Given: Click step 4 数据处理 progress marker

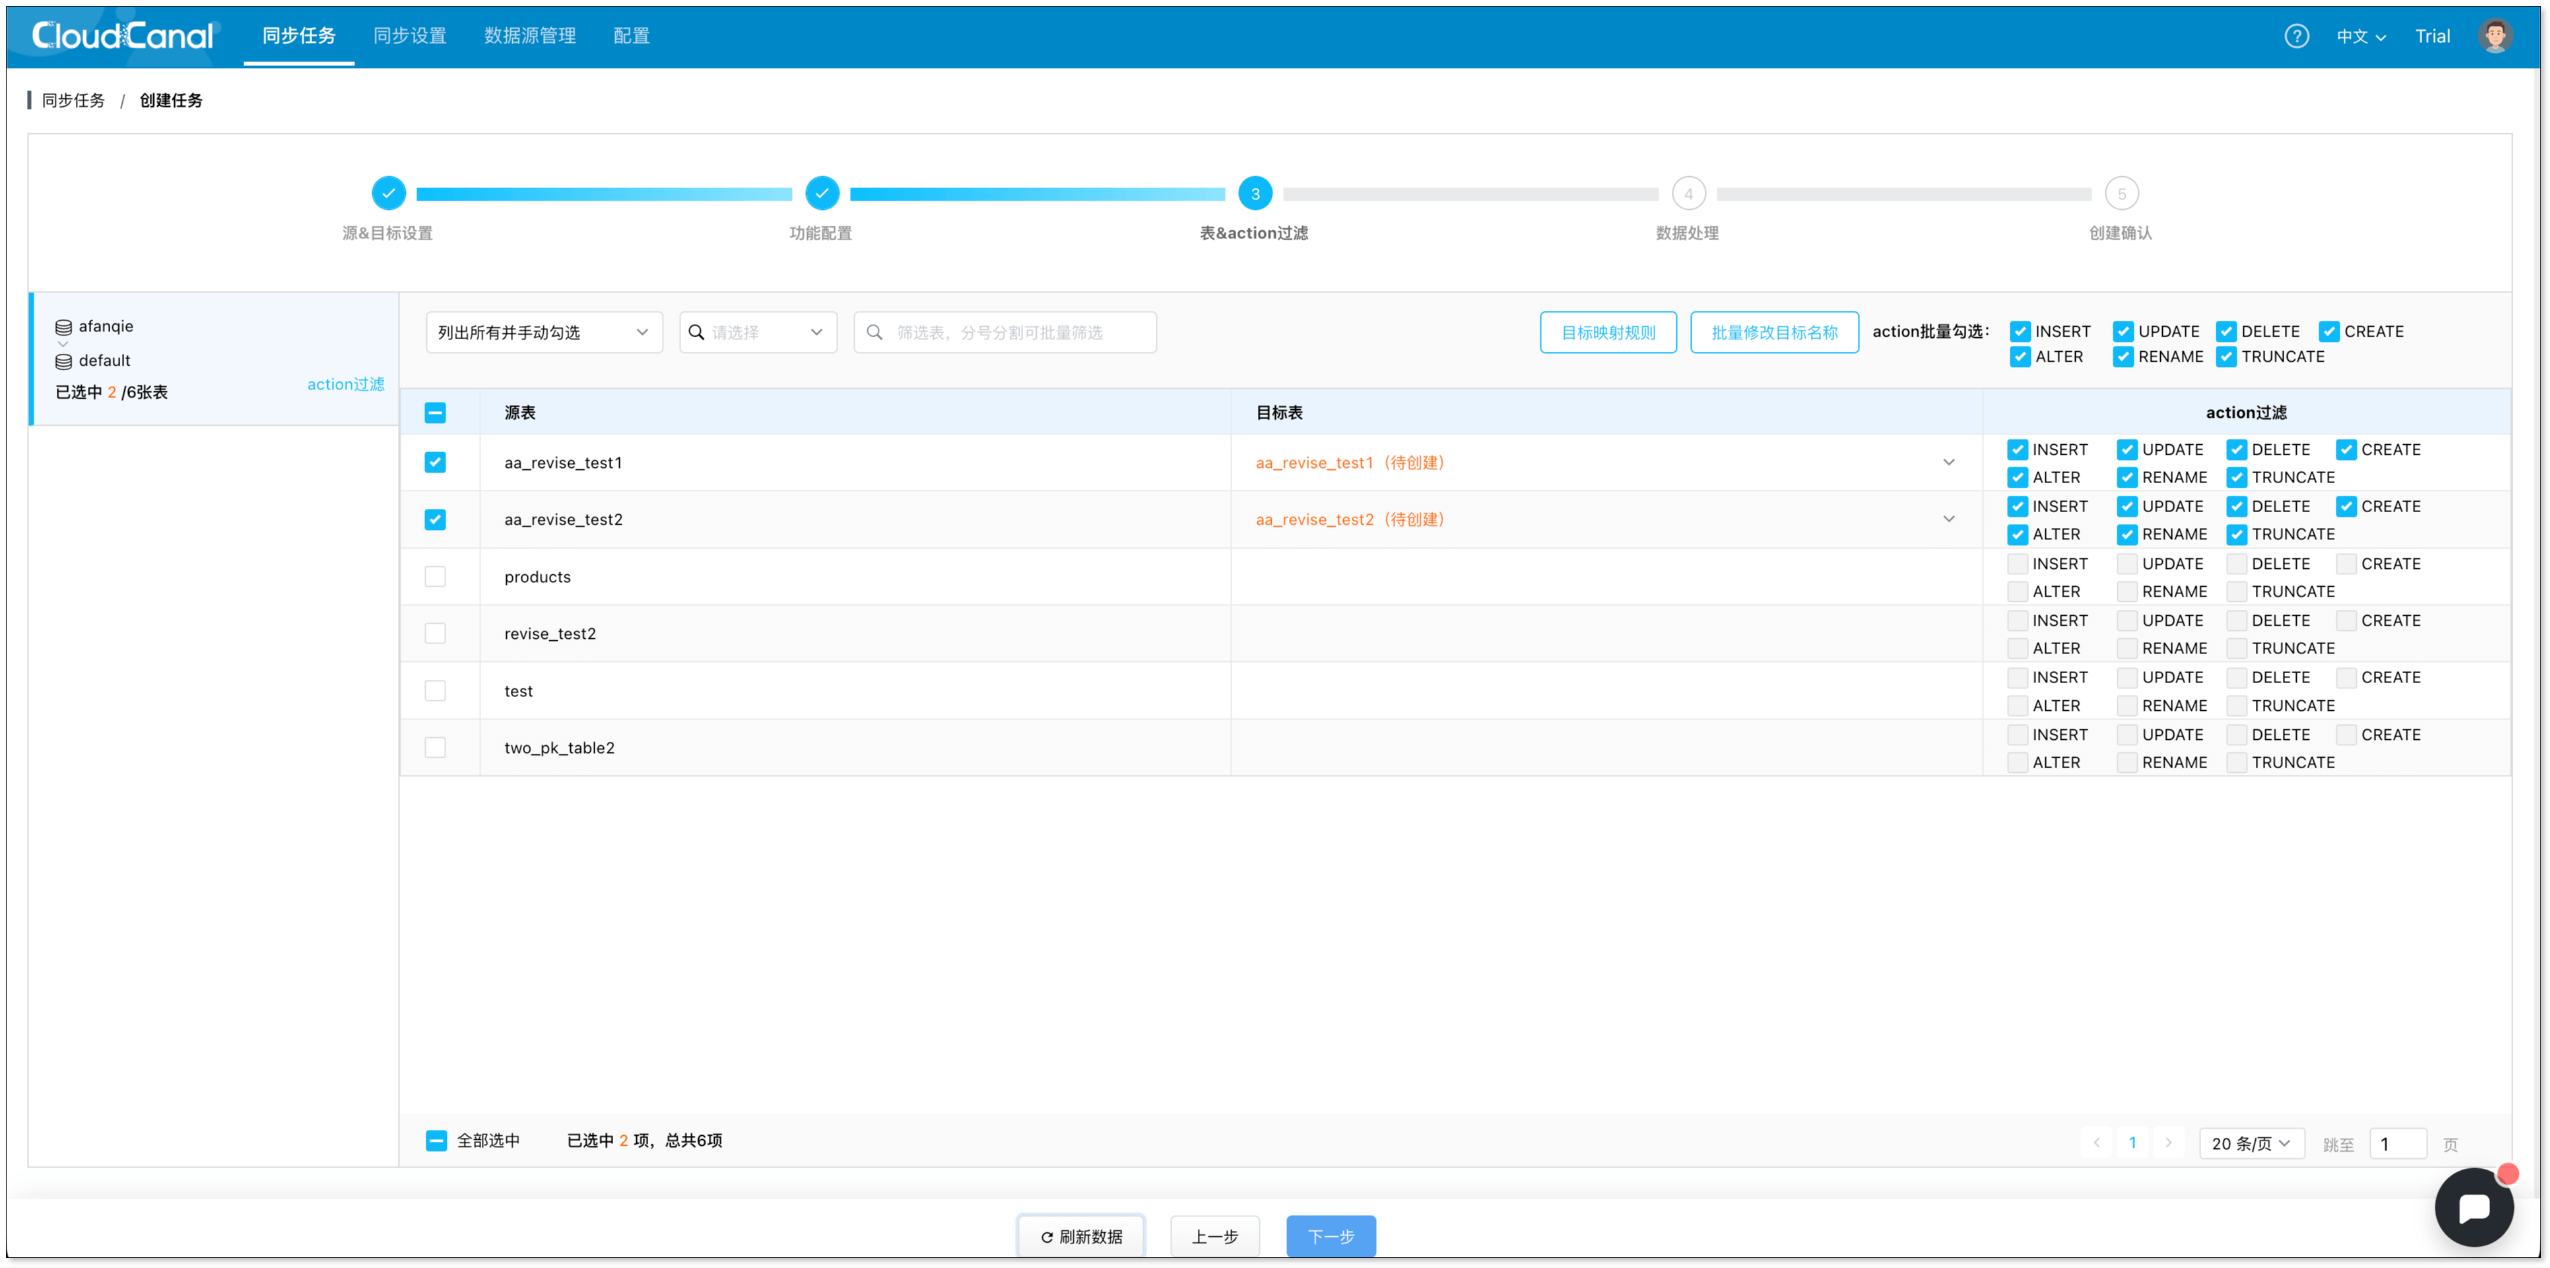Looking at the screenshot, I should (1687, 193).
